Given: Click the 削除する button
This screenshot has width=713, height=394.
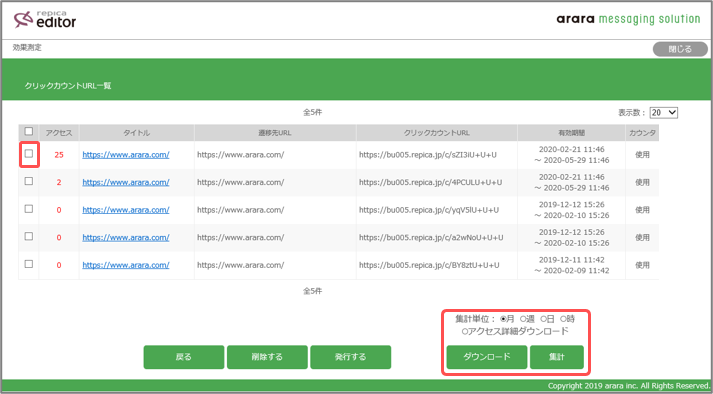Looking at the screenshot, I should tap(267, 357).
